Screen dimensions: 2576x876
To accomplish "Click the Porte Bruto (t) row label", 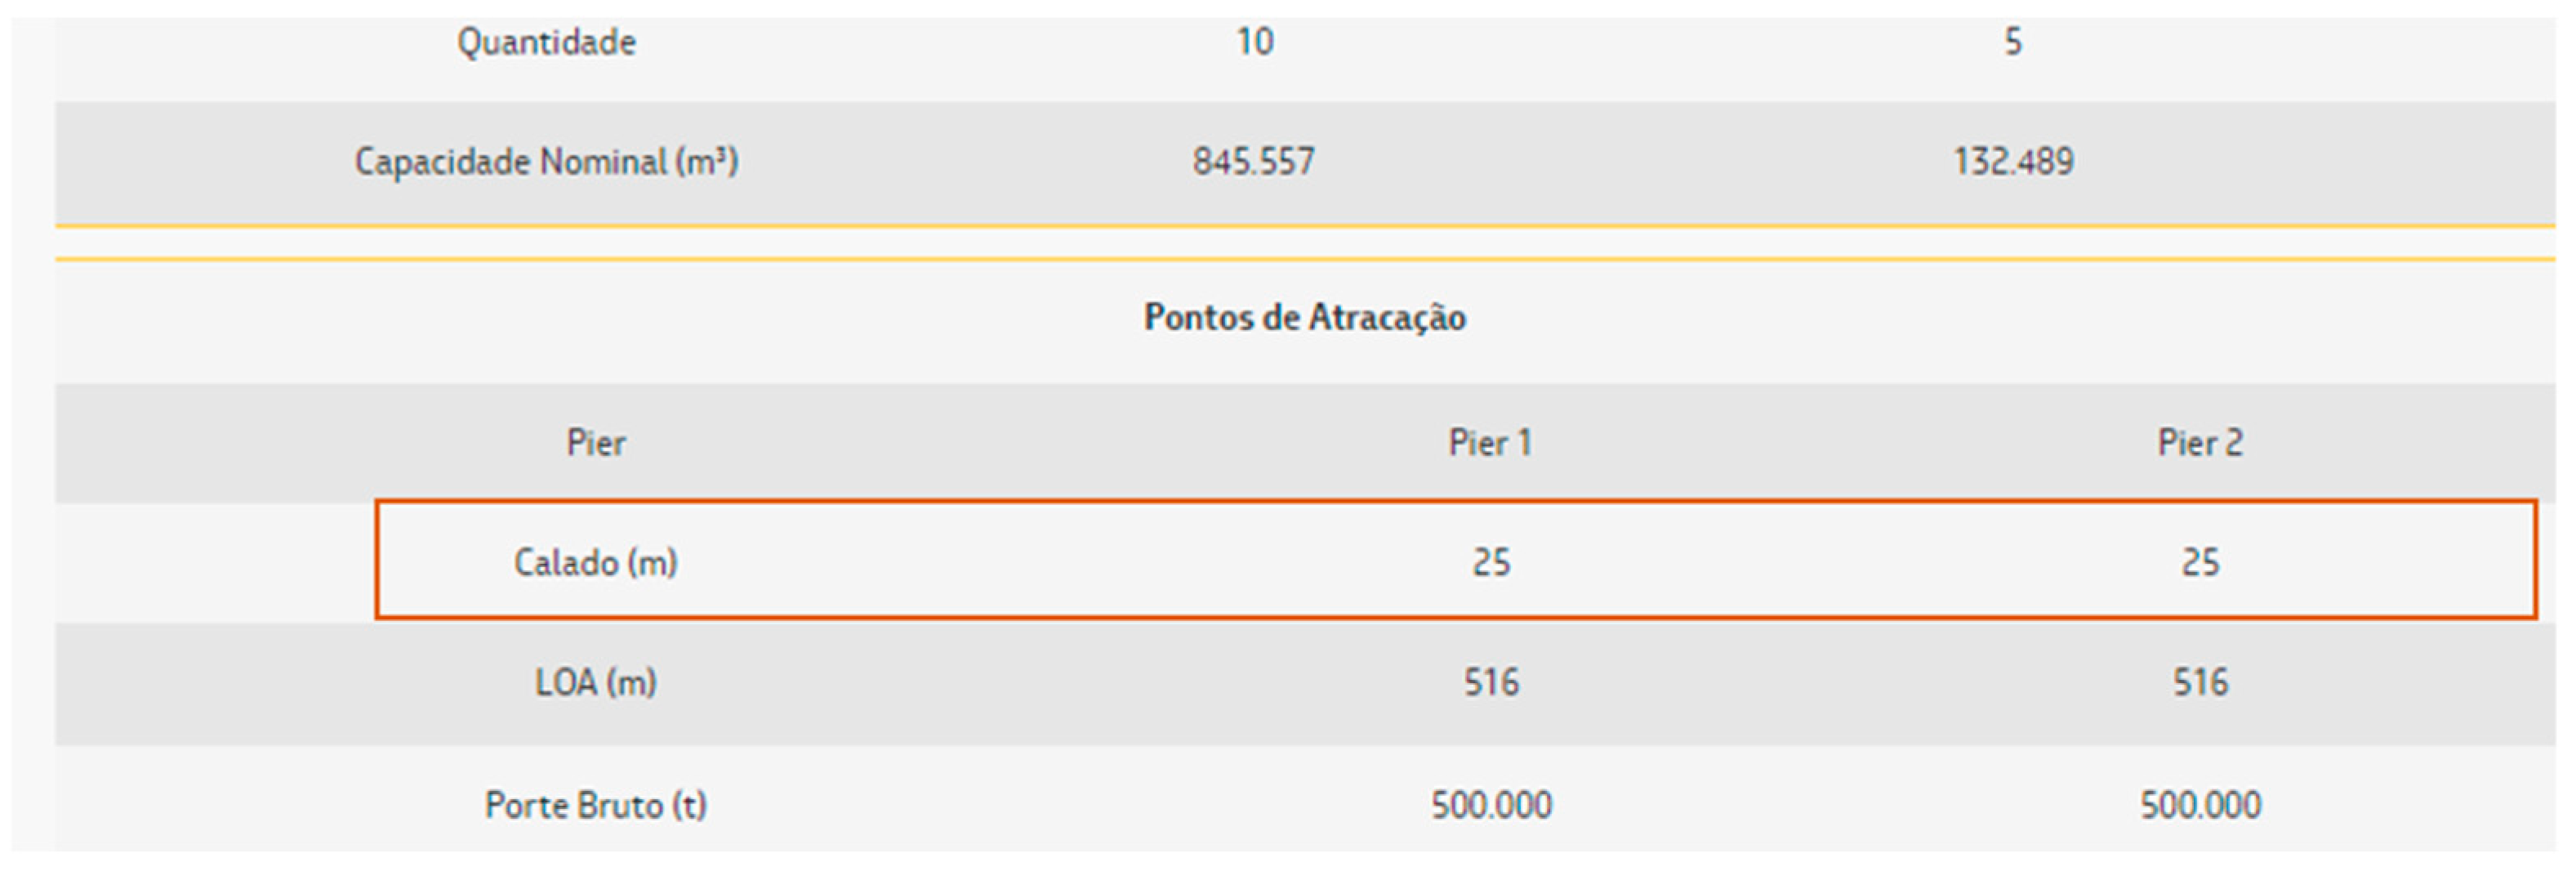I will tap(596, 805).
